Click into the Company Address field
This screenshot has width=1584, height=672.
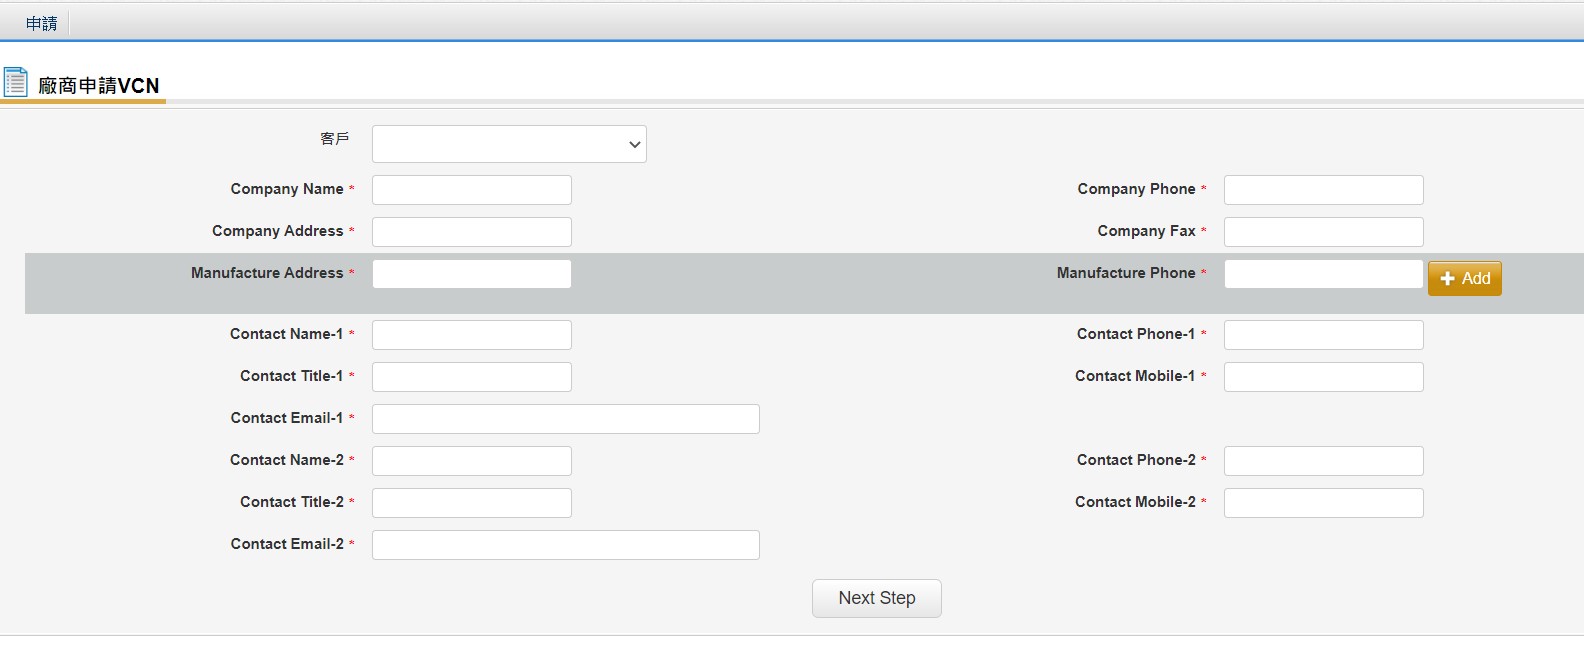[x=471, y=232]
